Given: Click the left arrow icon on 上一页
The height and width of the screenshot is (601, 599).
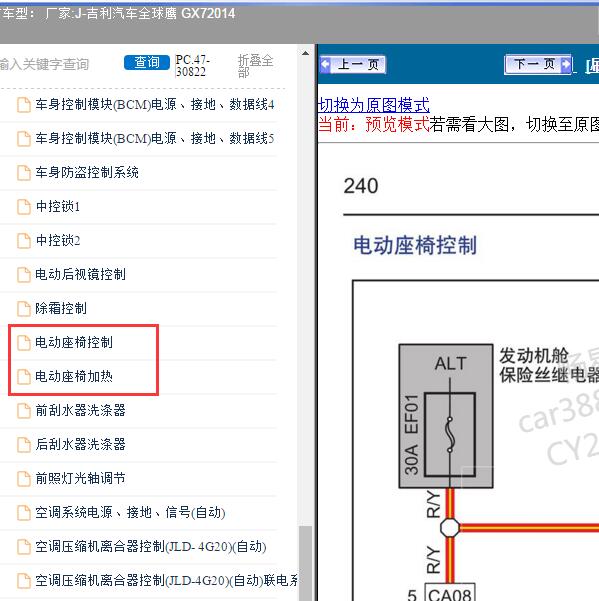Looking at the screenshot, I should [x=325, y=64].
